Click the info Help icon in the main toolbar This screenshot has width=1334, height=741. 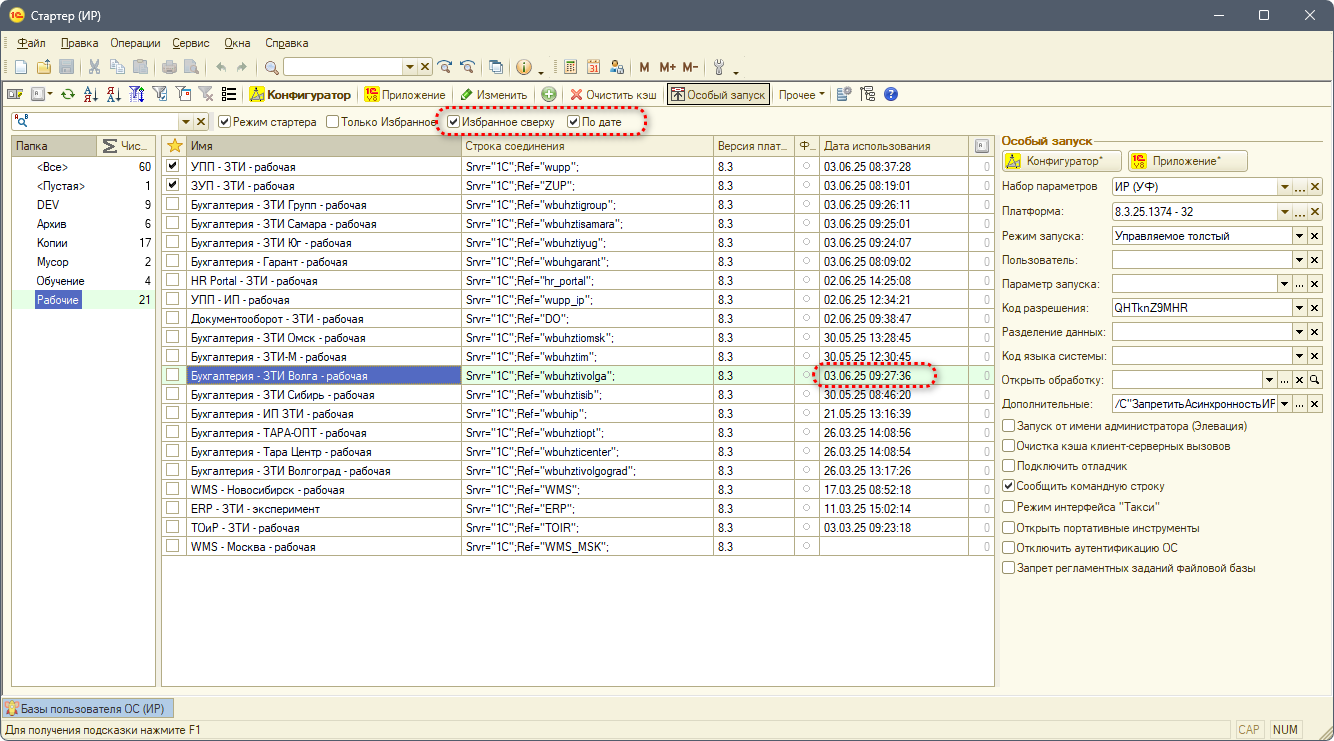pyautogui.click(x=523, y=67)
